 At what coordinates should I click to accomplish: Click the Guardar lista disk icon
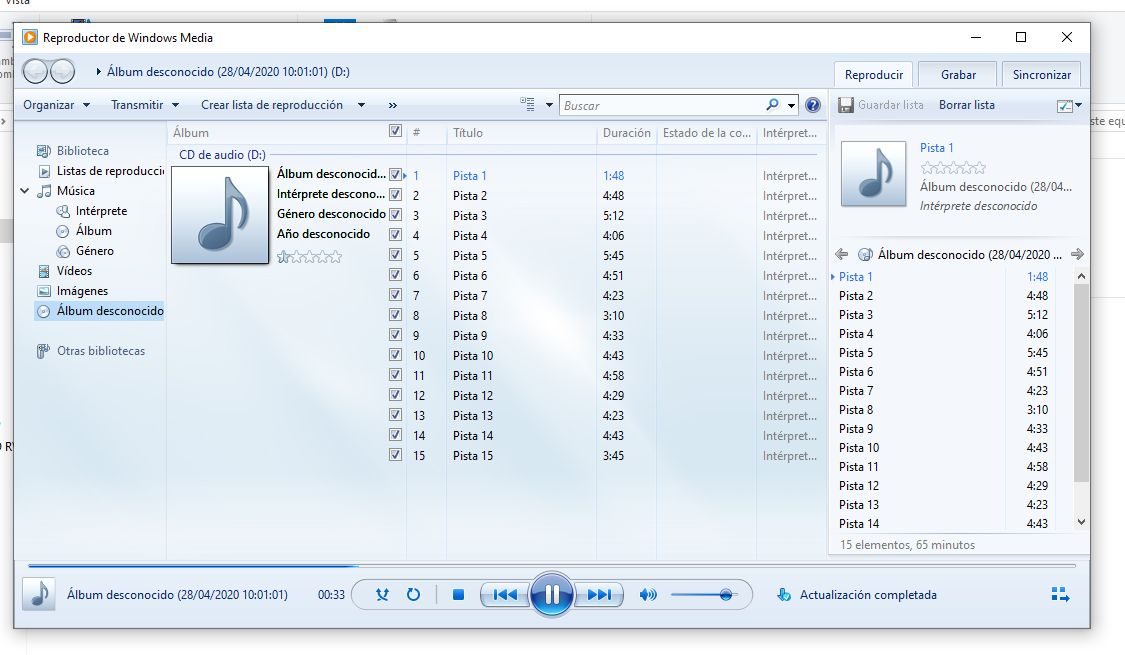[846, 105]
